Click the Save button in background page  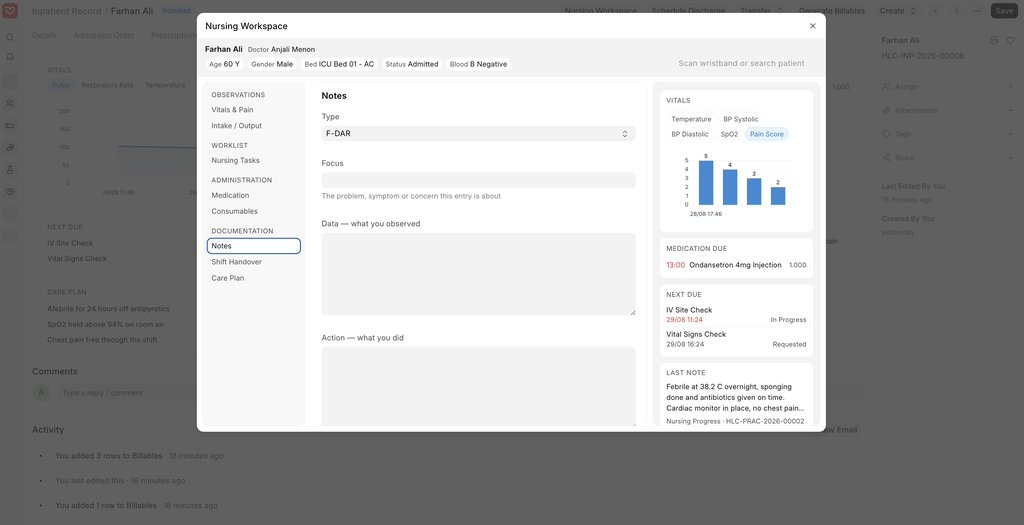[x=1004, y=10]
